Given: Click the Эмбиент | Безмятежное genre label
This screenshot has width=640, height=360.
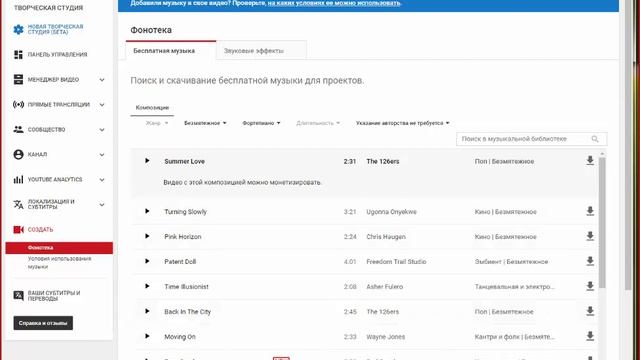Looking at the screenshot, I should (511, 262).
